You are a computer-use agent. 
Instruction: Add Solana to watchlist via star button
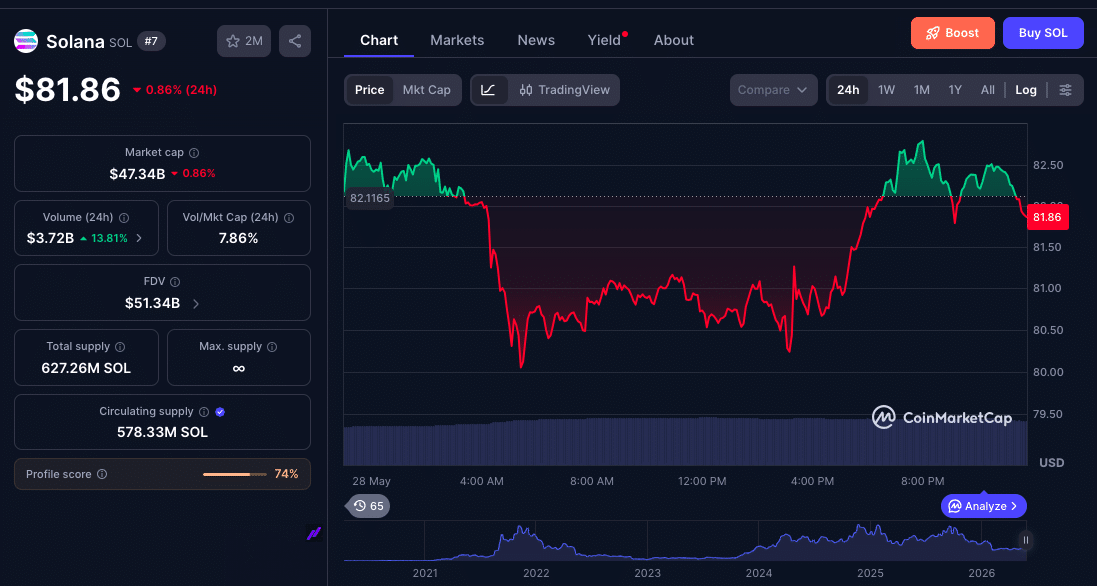pos(244,41)
